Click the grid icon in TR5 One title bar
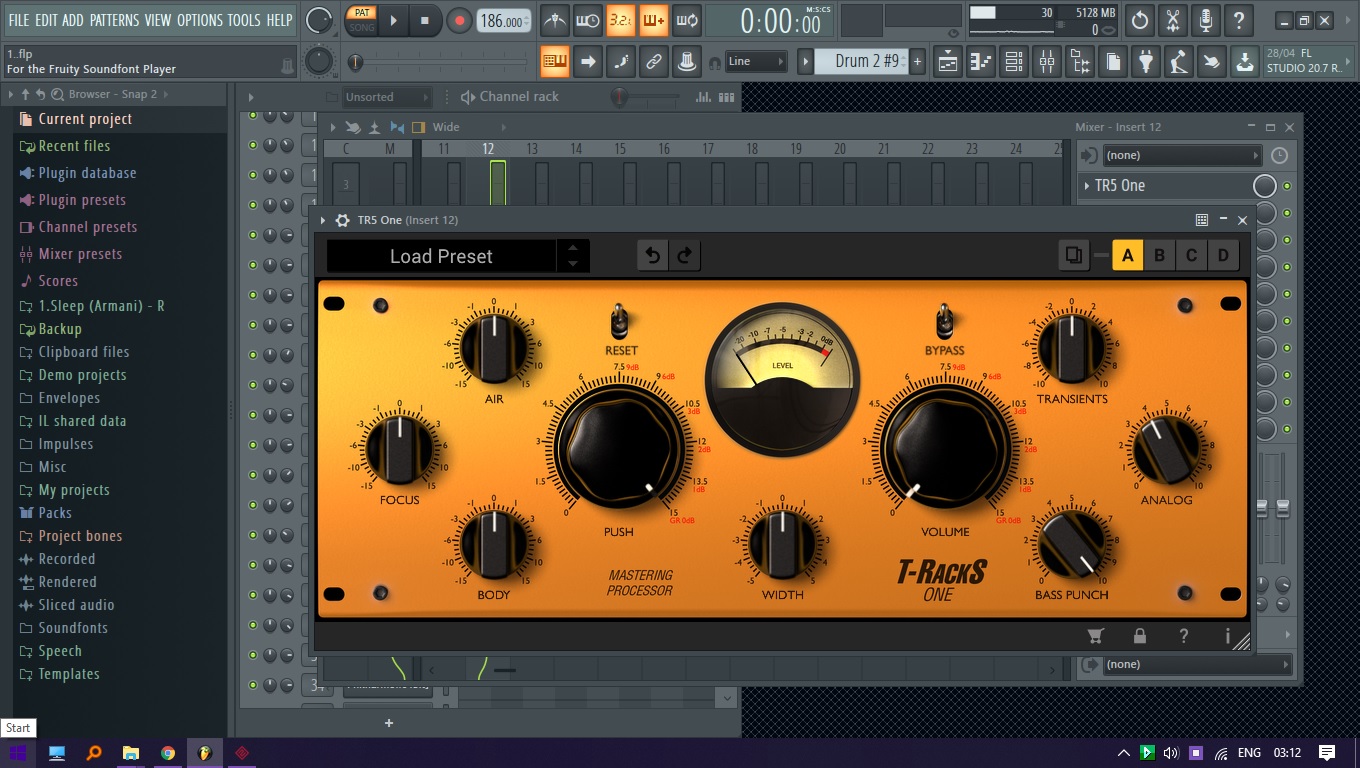 pyautogui.click(x=1202, y=220)
